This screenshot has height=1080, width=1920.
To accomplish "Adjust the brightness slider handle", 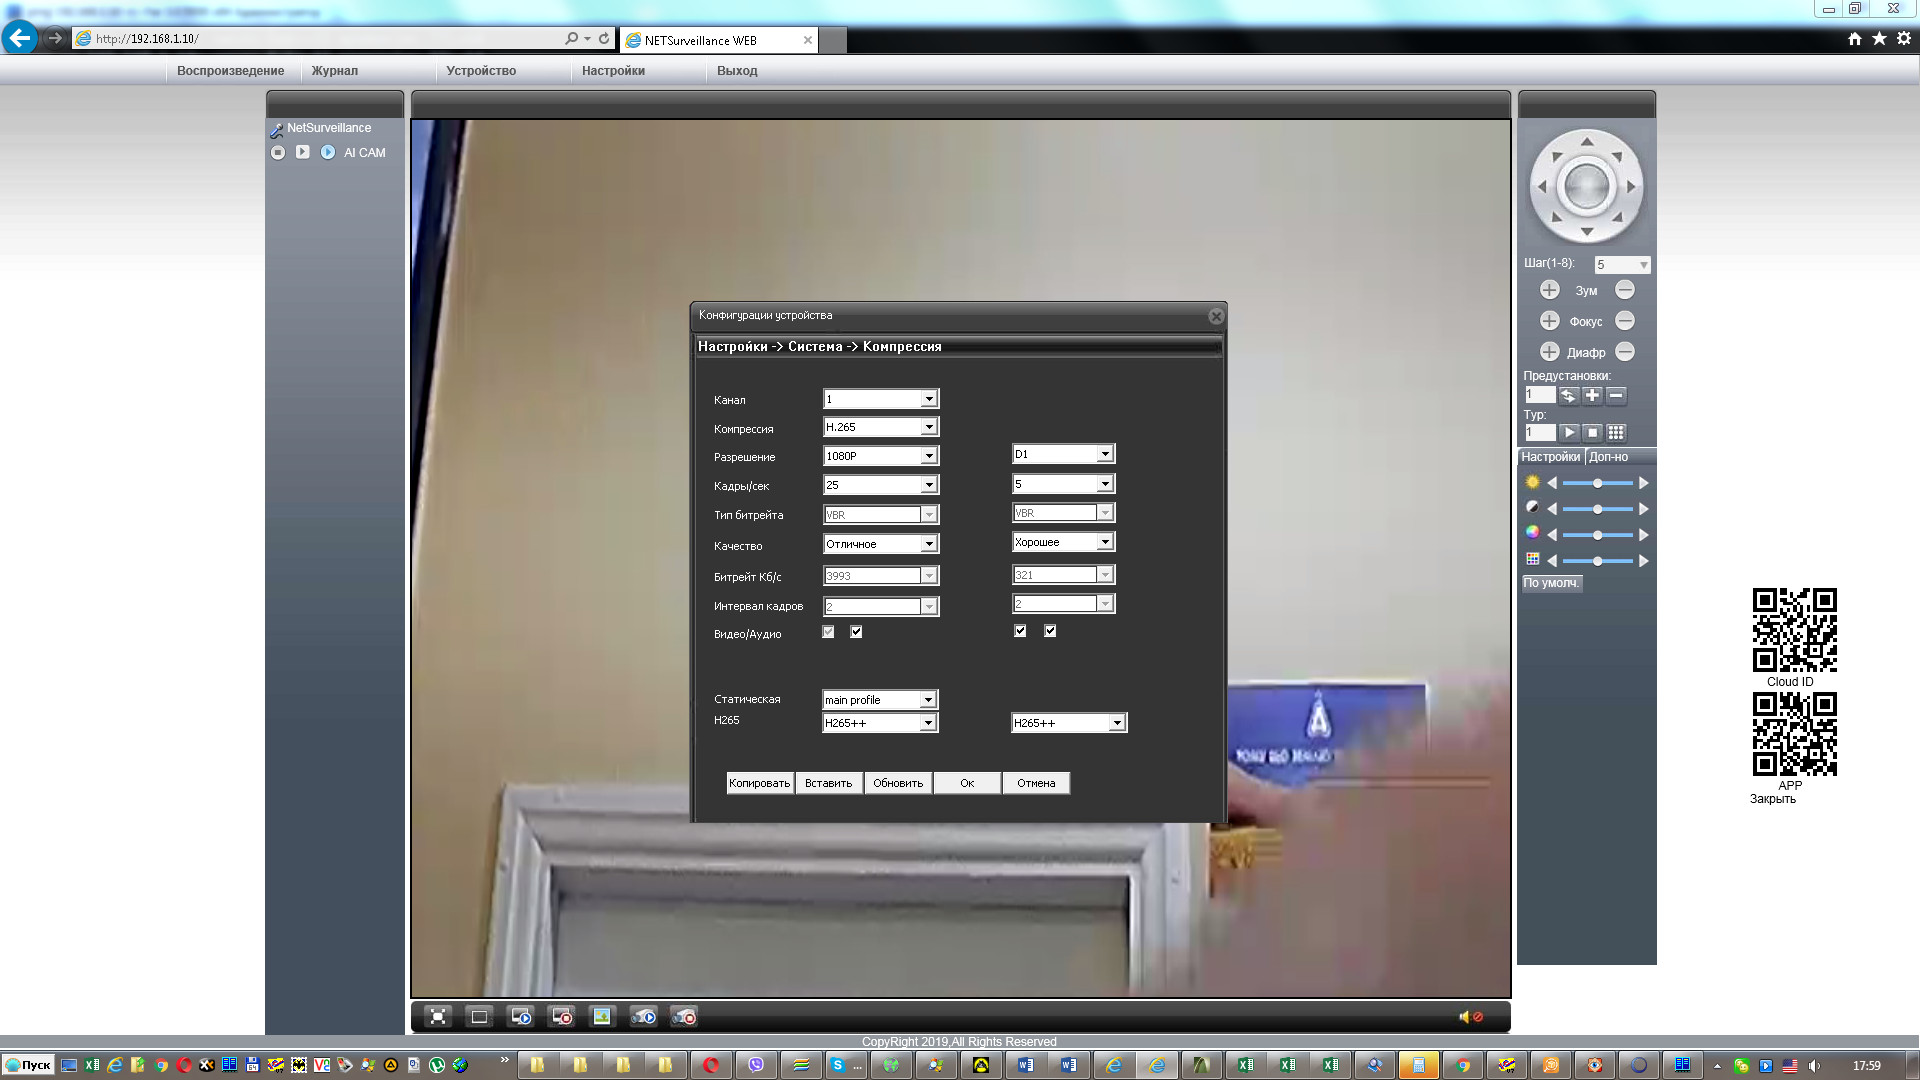I will (x=1598, y=483).
